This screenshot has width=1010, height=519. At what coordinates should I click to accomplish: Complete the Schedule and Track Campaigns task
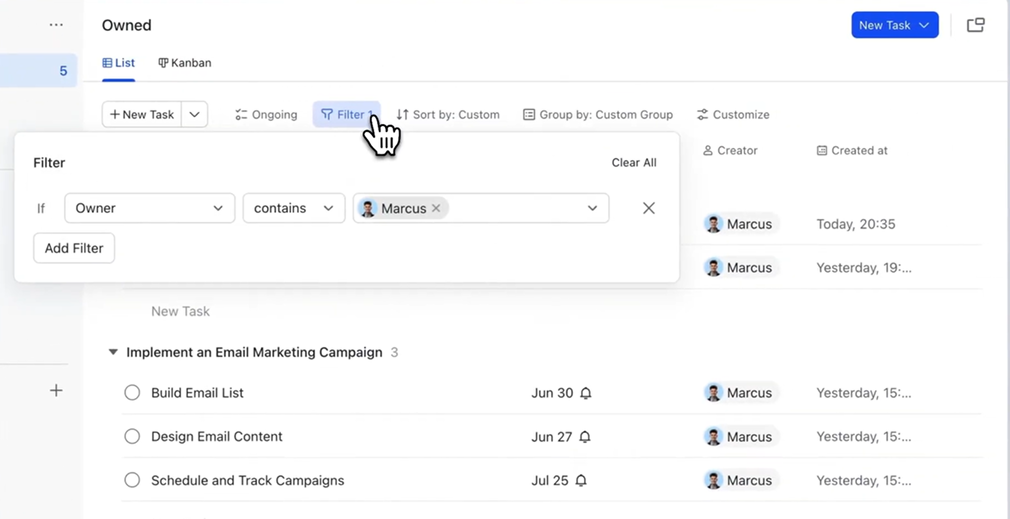point(132,481)
